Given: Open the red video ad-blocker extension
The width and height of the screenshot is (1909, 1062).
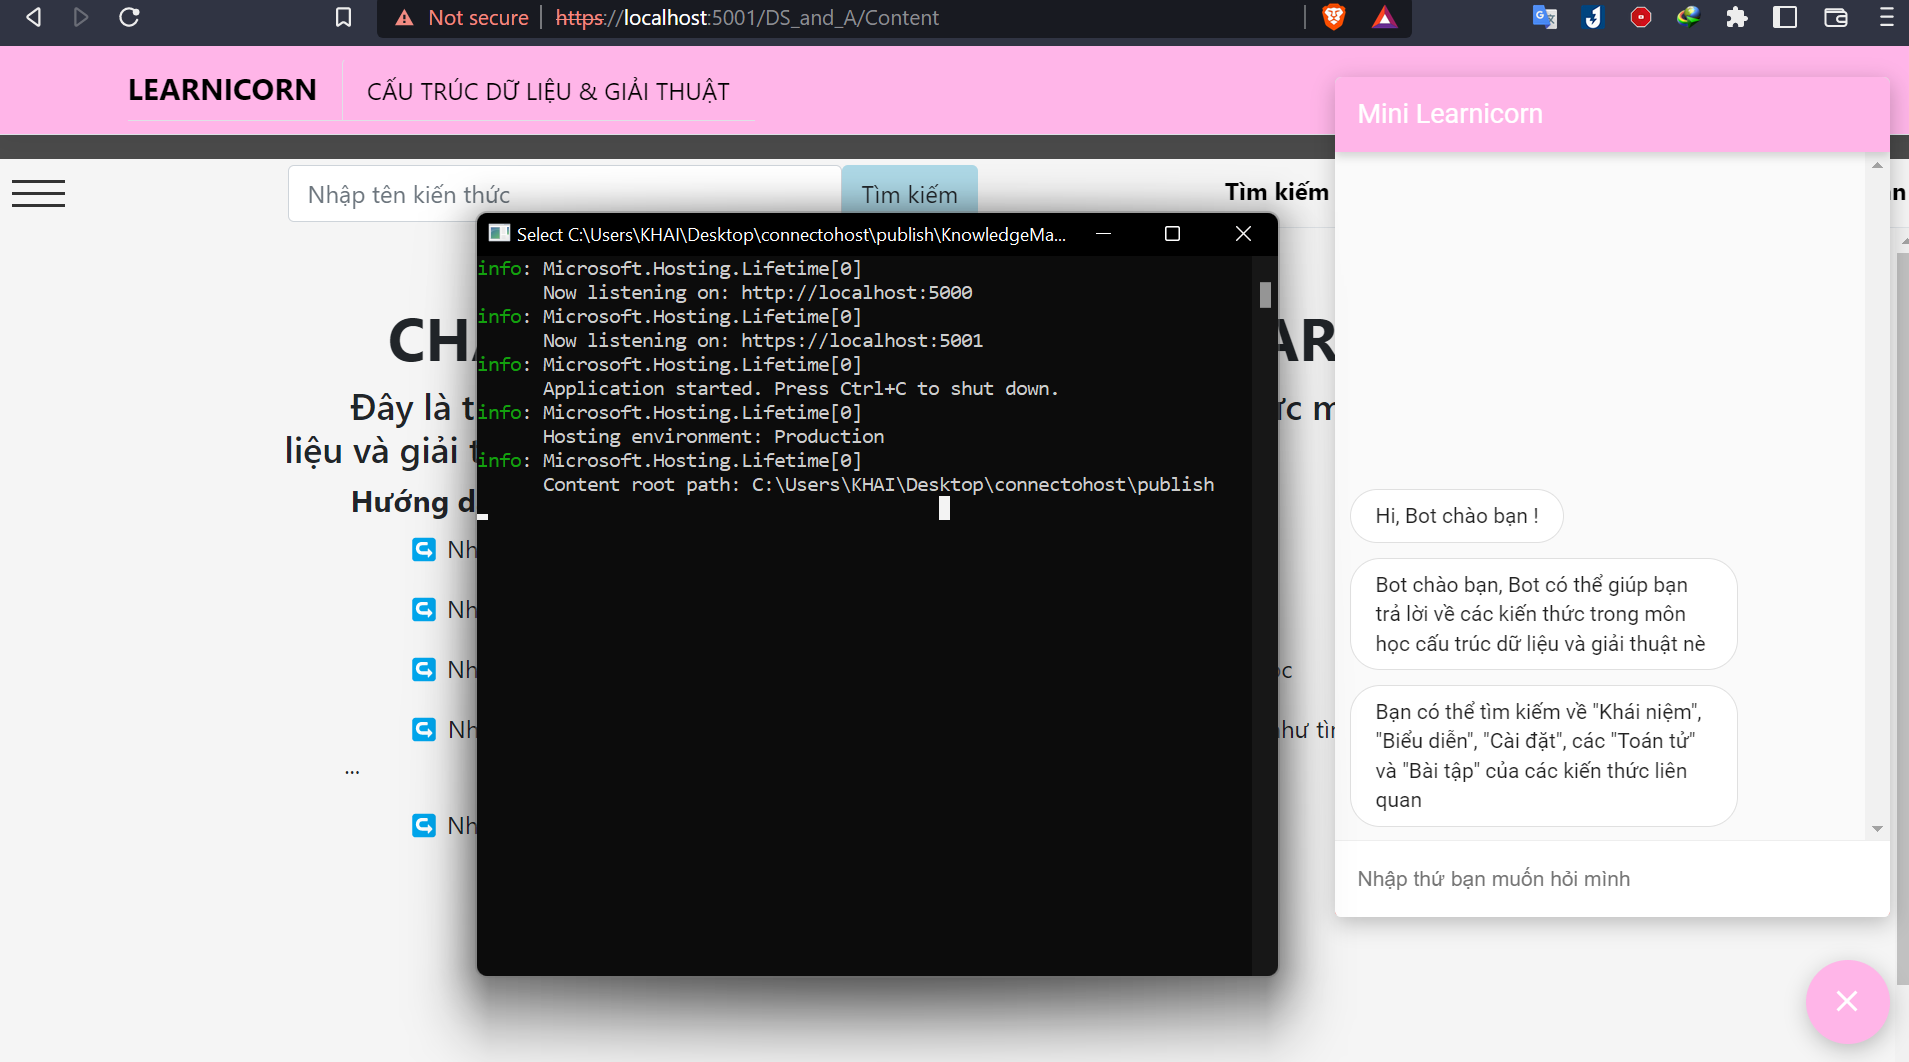Looking at the screenshot, I should pos(1642,17).
